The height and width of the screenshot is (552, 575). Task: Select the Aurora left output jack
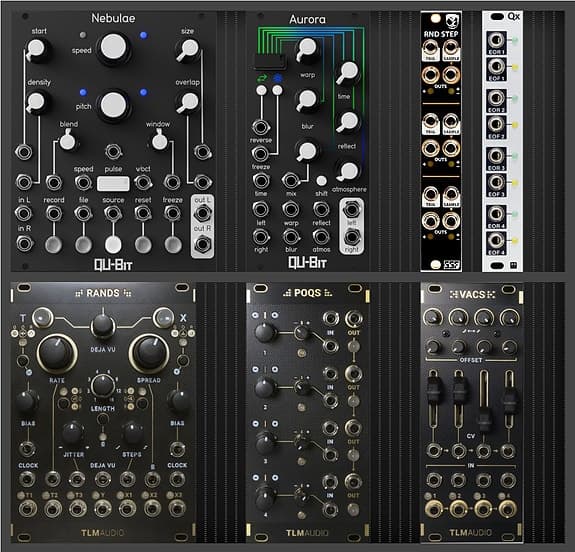351,209
